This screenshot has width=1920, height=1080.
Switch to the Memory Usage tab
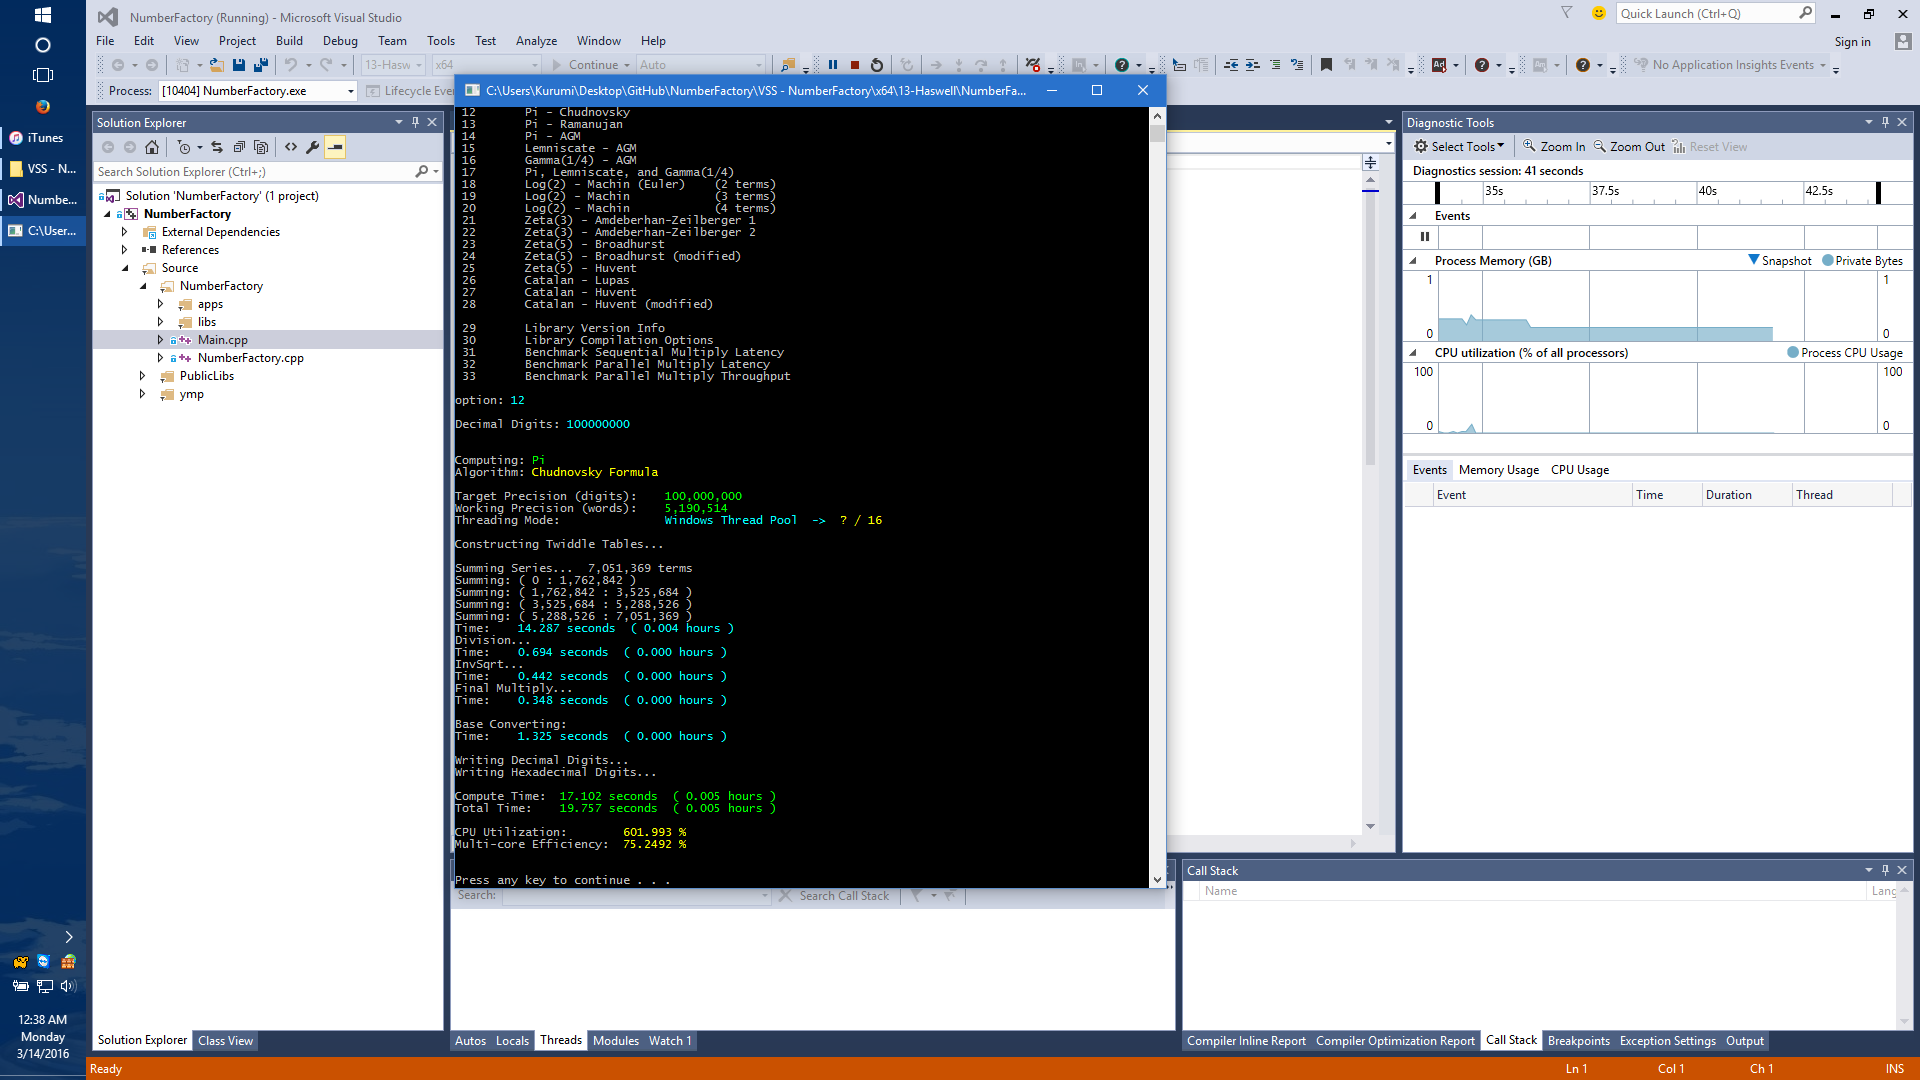[x=1498, y=470]
